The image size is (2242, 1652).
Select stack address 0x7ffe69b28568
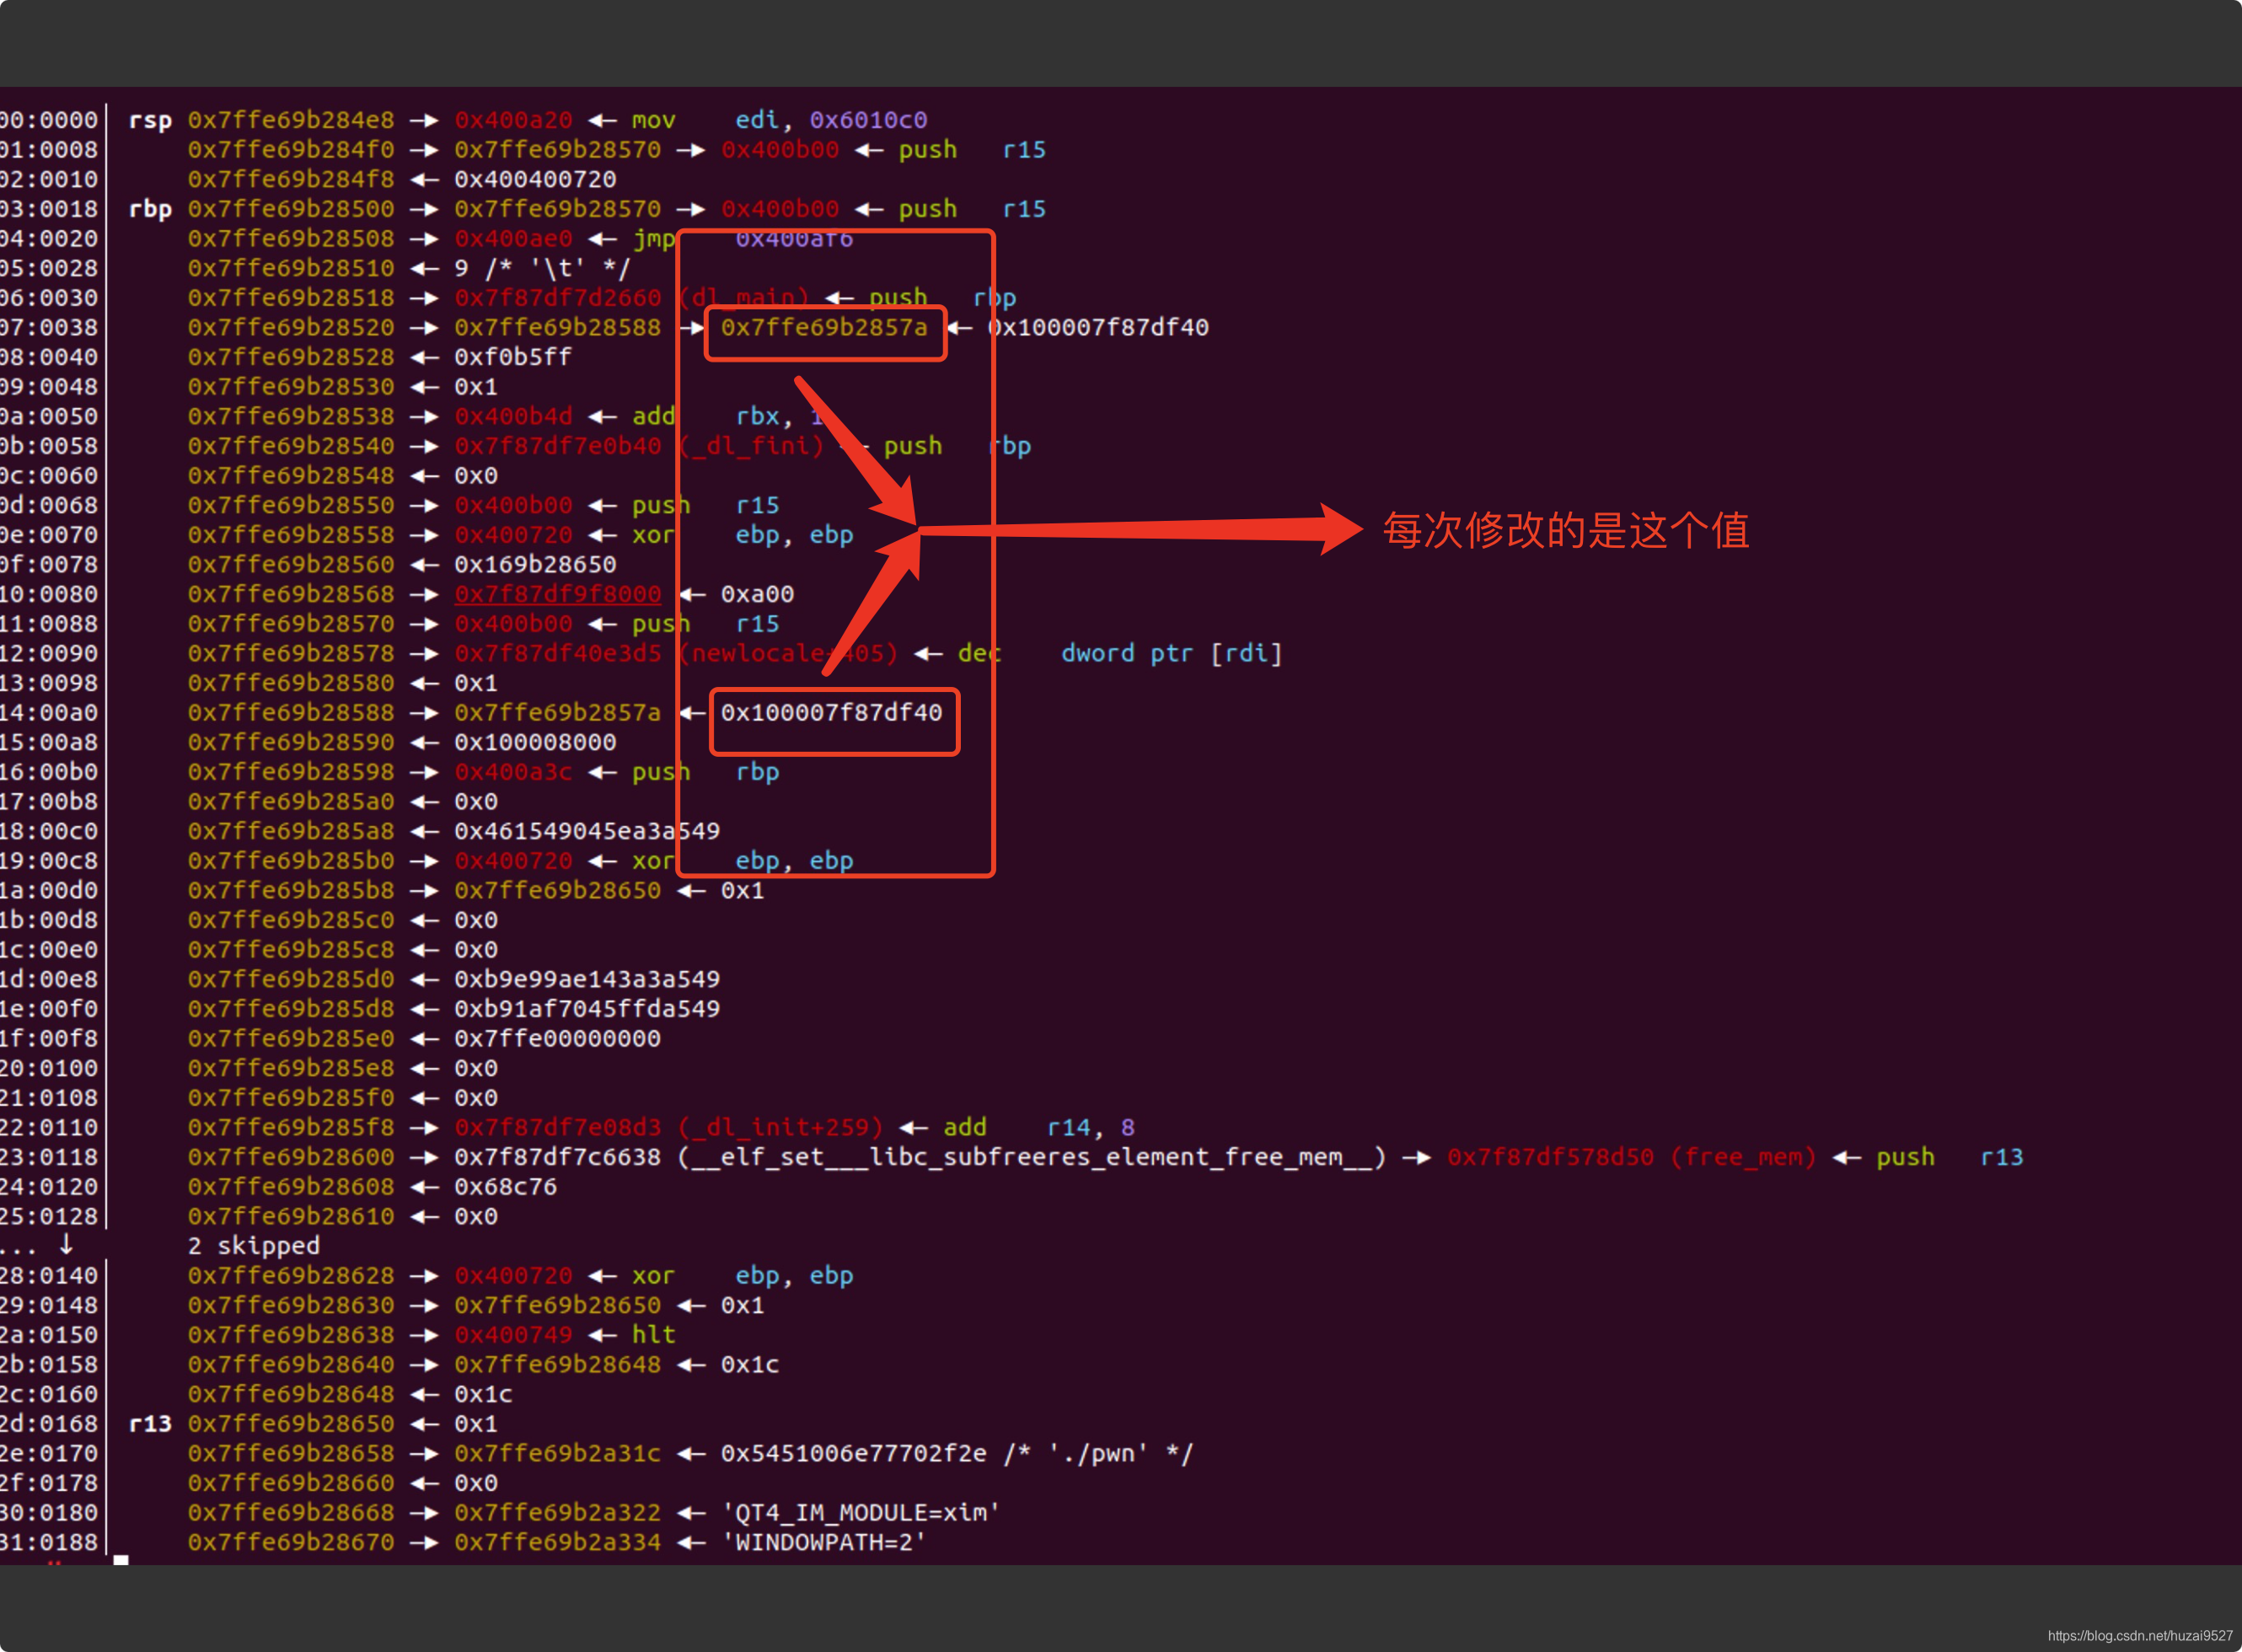[291, 594]
